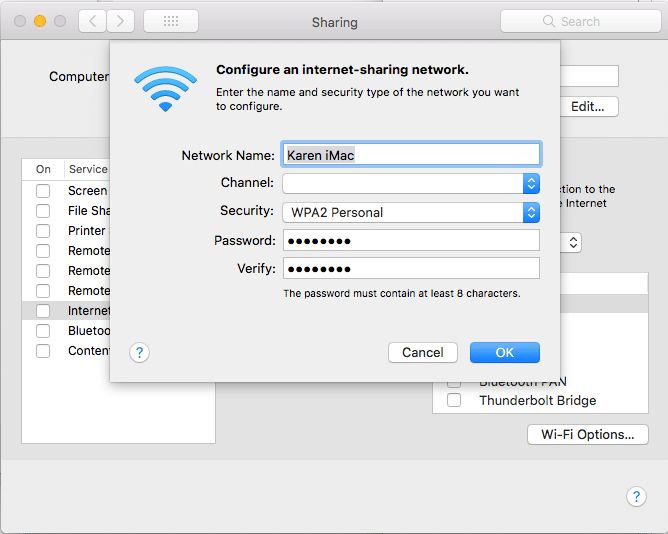The image size is (668, 534).
Task: Select the Printer service row
Action: pyautogui.click(x=66, y=231)
